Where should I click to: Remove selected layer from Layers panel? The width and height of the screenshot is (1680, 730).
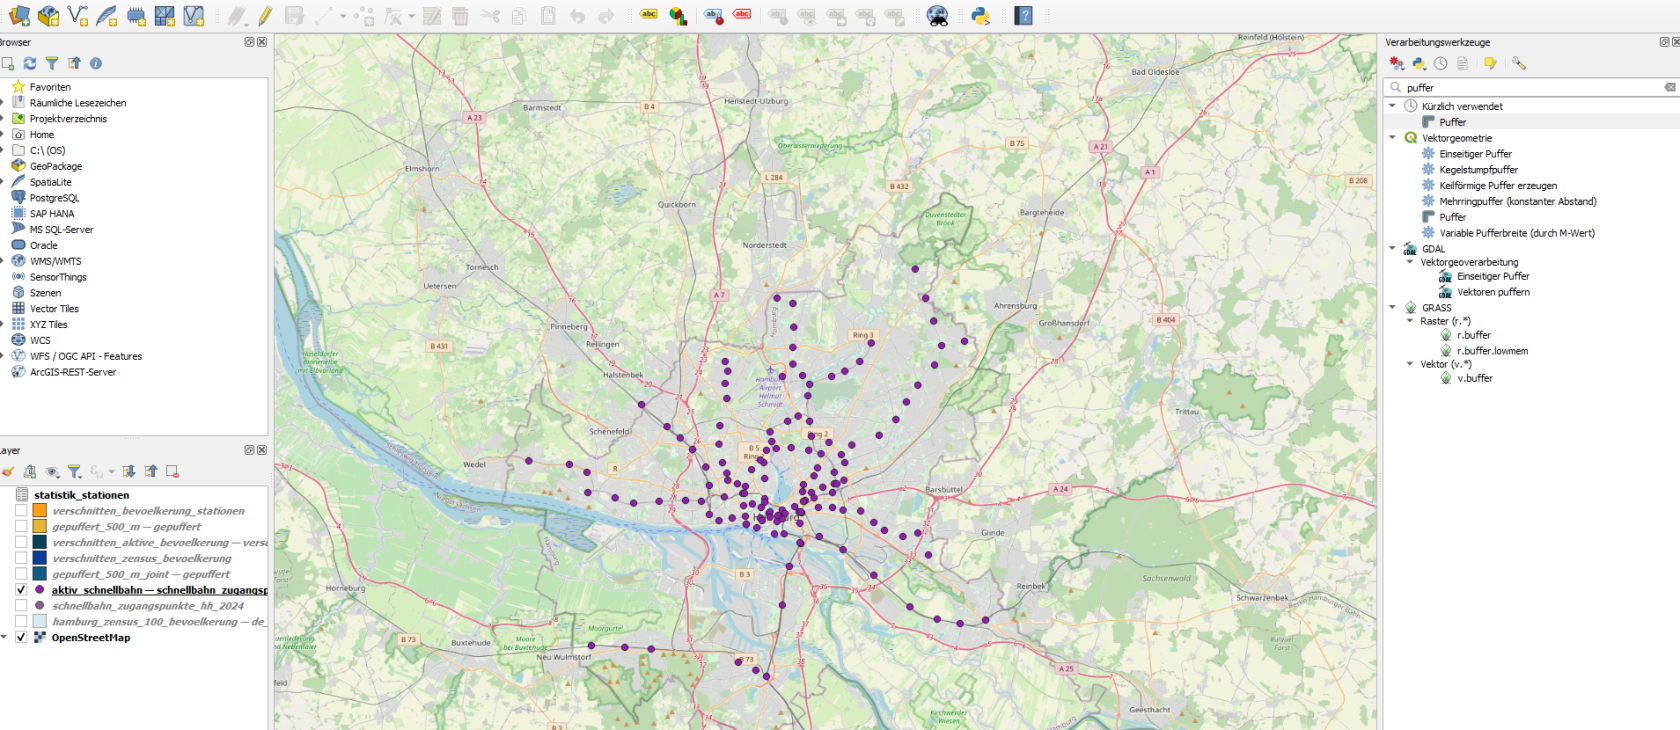pyautogui.click(x=172, y=471)
